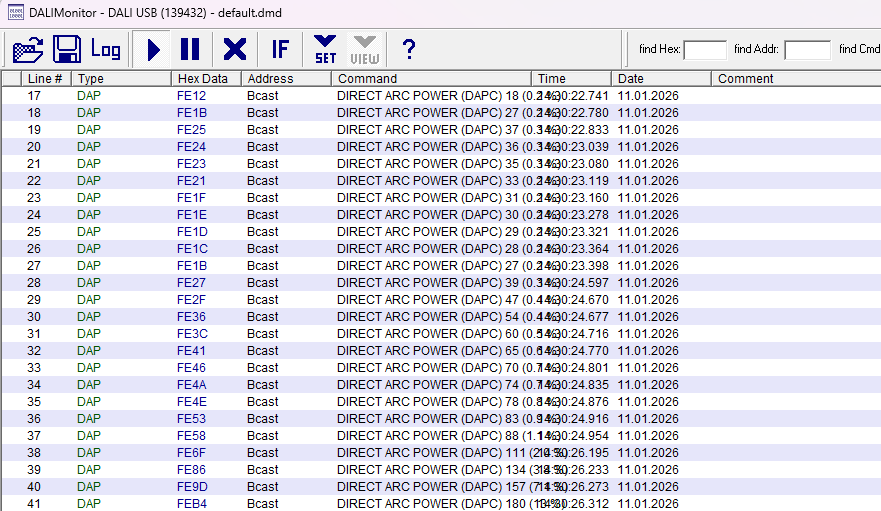Click the find Addr input field
The height and width of the screenshot is (511, 881).
[807, 50]
